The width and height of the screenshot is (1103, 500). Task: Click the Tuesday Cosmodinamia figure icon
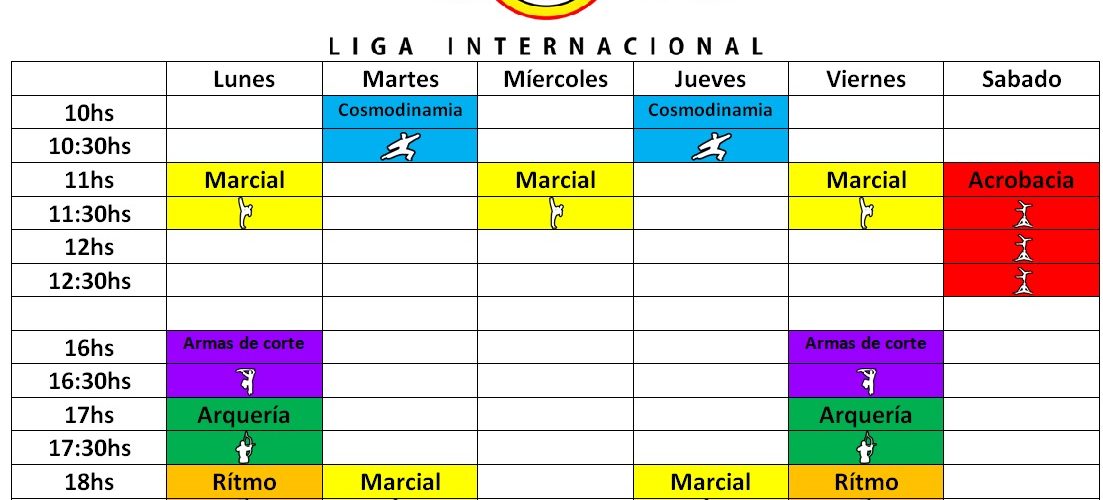(x=400, y=146)
